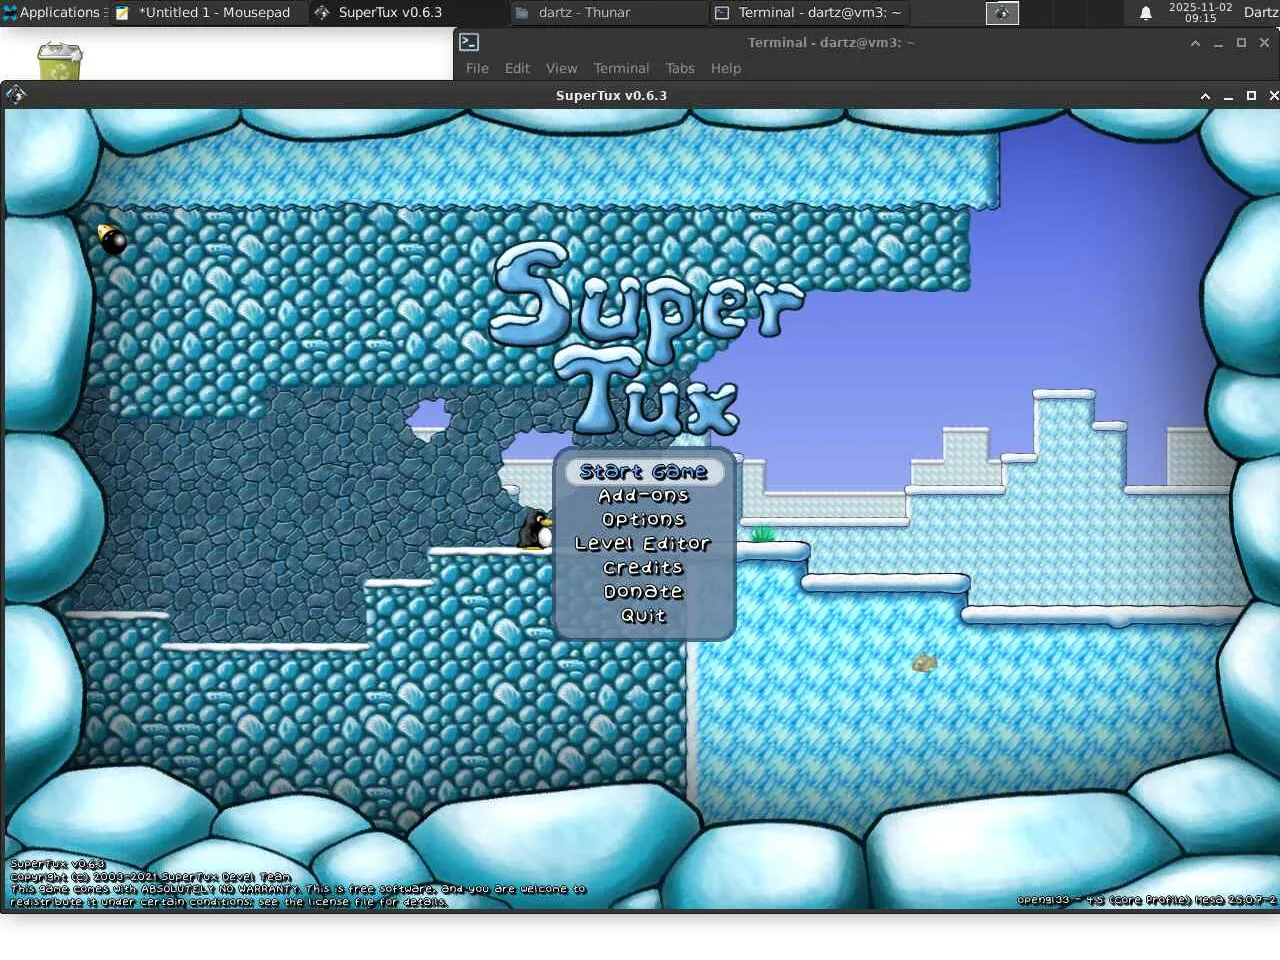Viewport: 1280px width, 960px height.
Task: Maximize the Terminal window
Action: coord(1241,43)
